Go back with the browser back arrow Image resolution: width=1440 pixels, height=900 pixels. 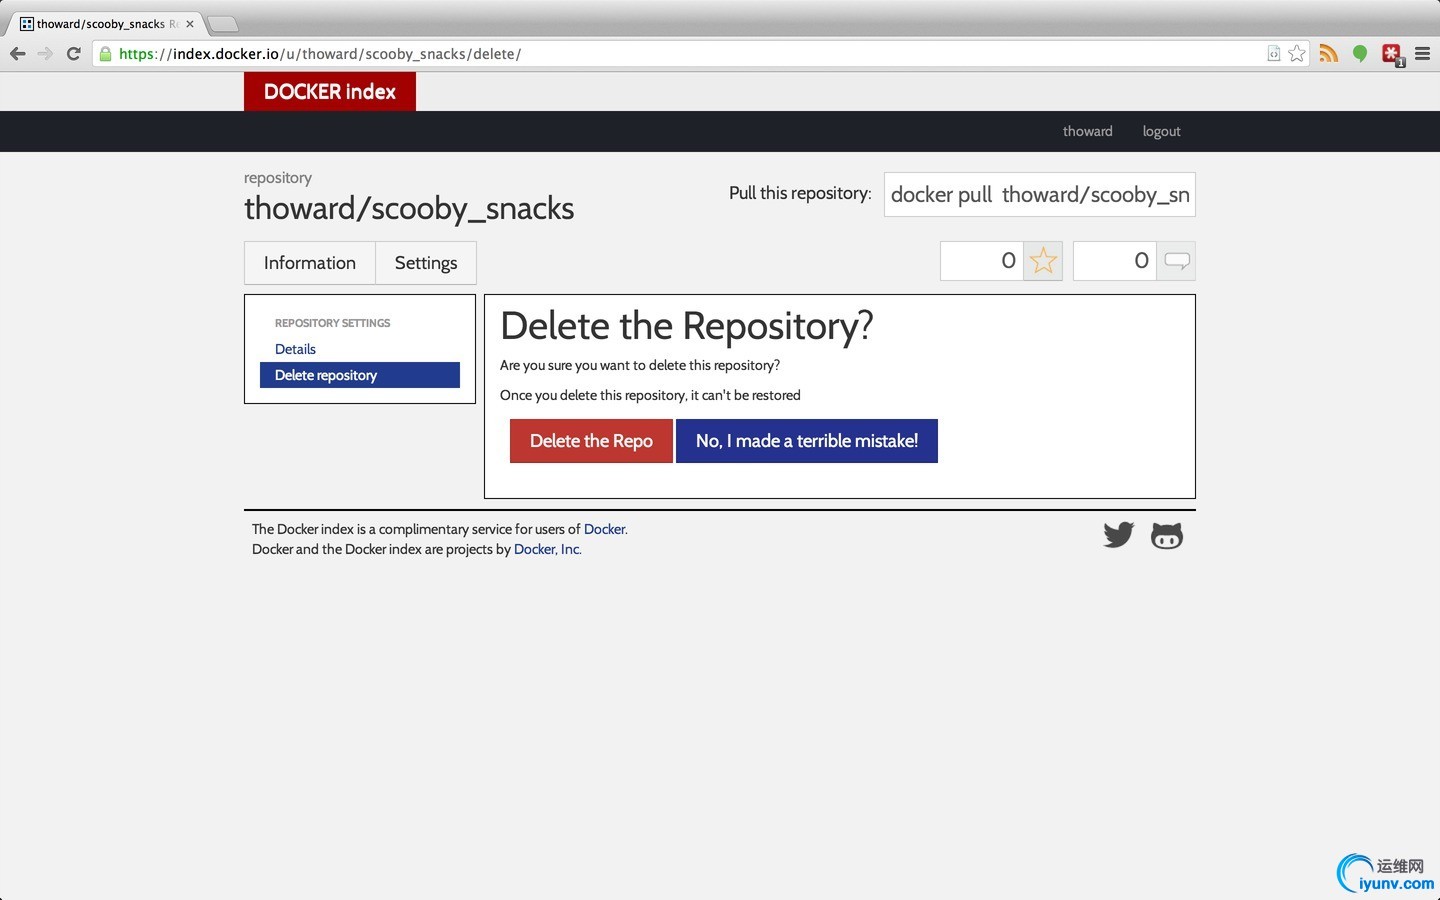[x=18, y=54]
